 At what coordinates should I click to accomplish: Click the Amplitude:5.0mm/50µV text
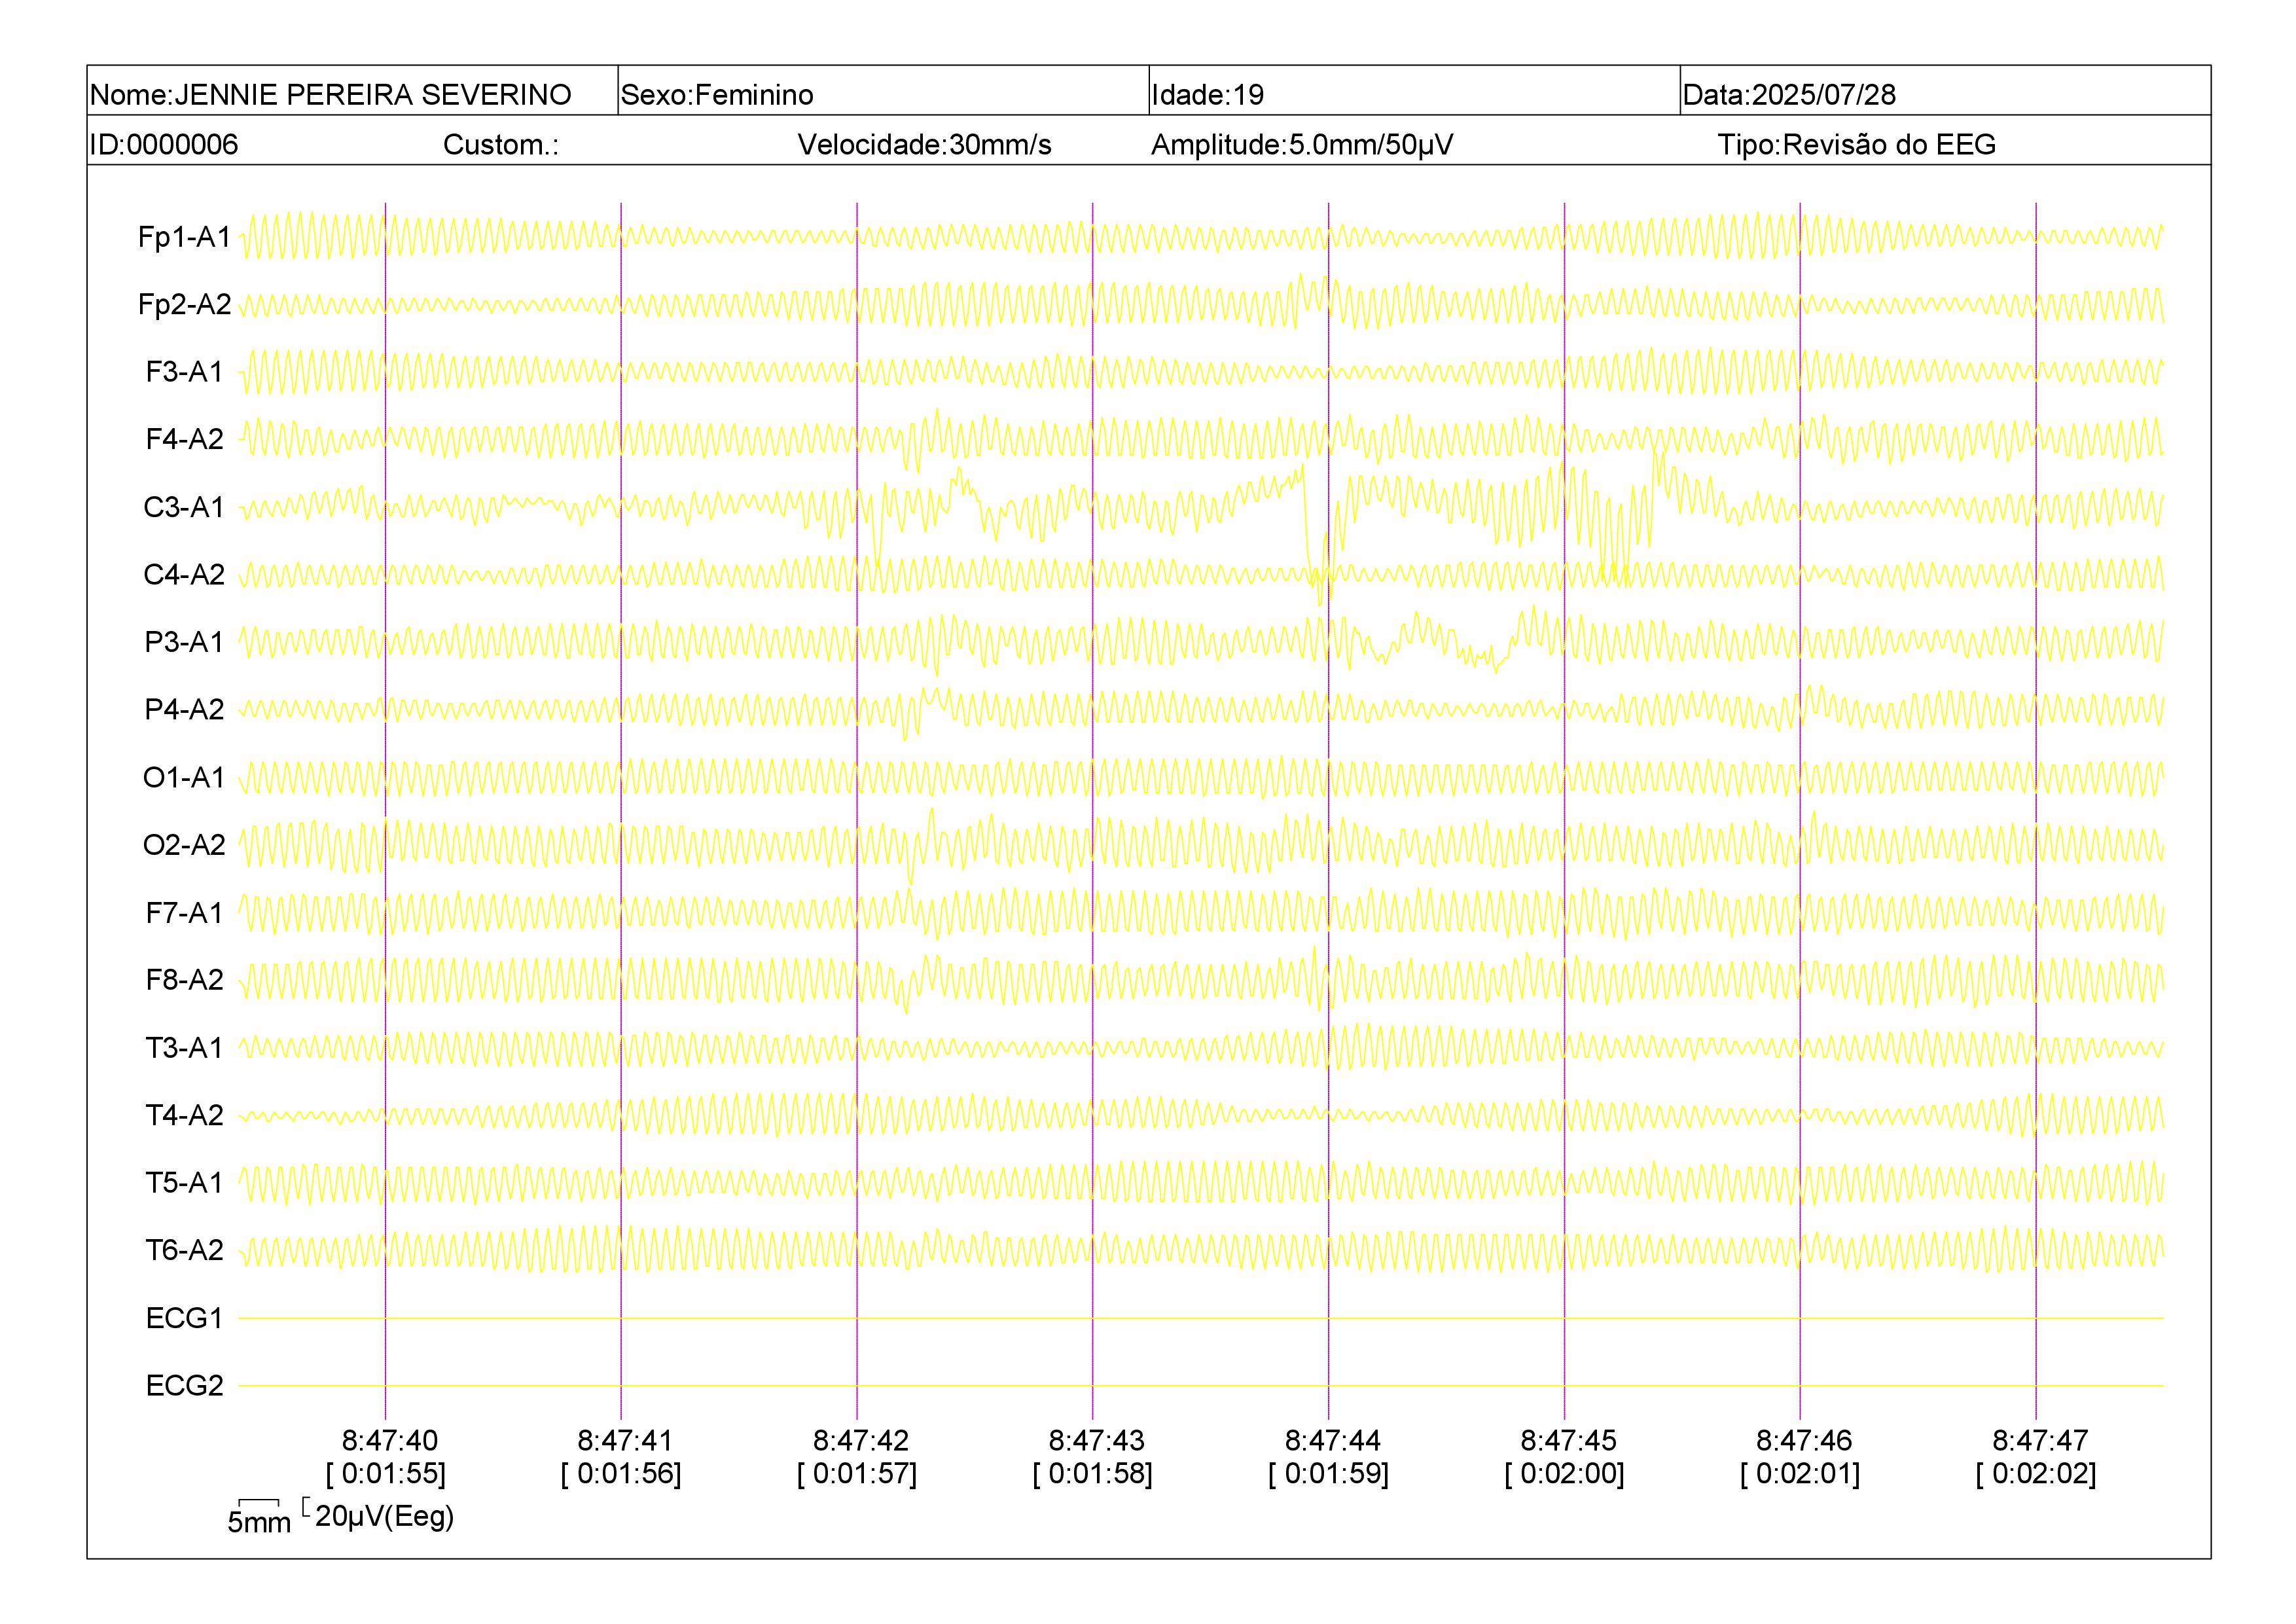pos(1302,145)
